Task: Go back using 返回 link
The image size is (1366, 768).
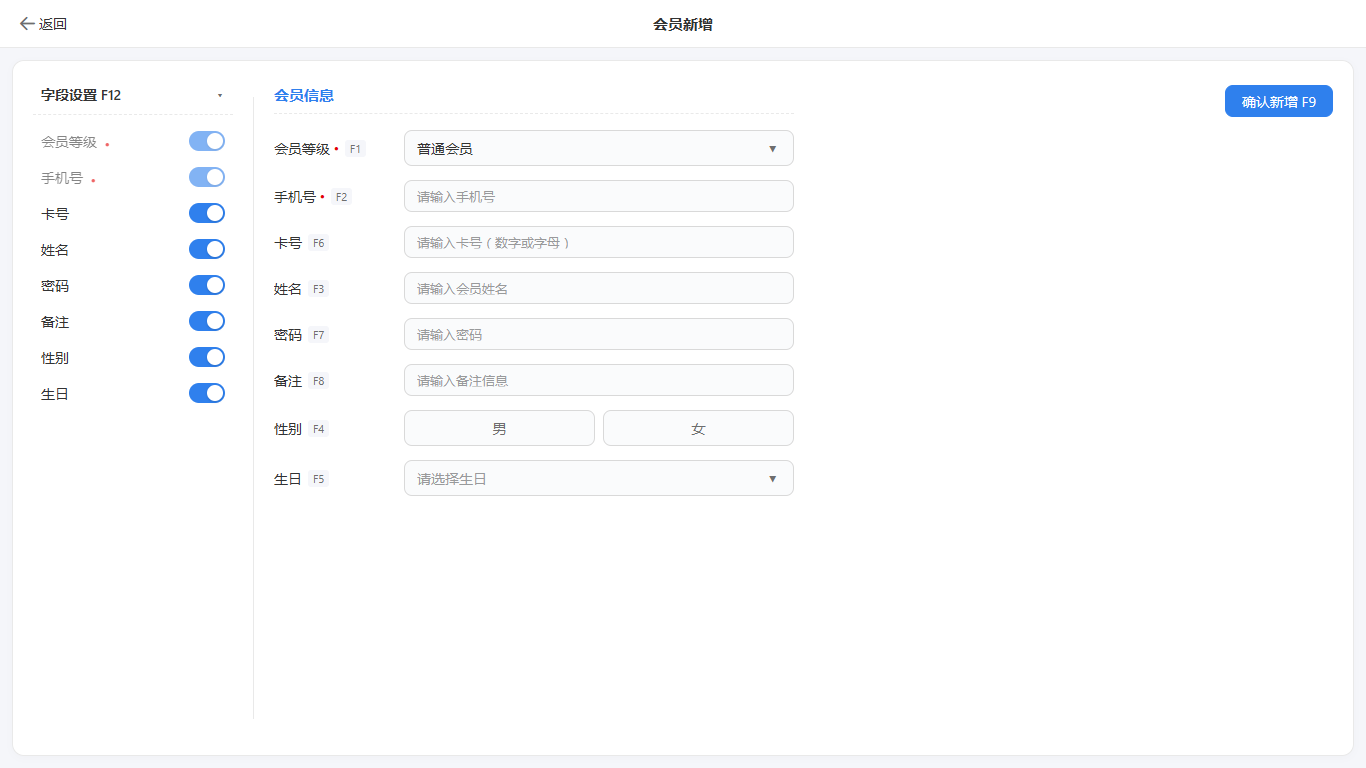Action: pos(43,24)
